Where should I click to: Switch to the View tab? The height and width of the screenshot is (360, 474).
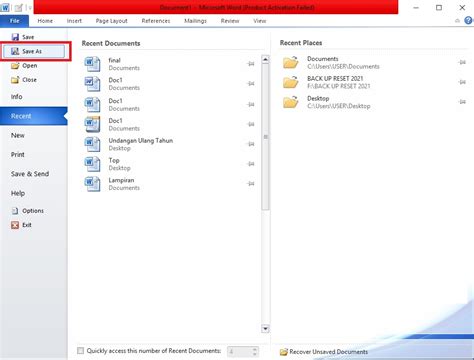[260, 21]
